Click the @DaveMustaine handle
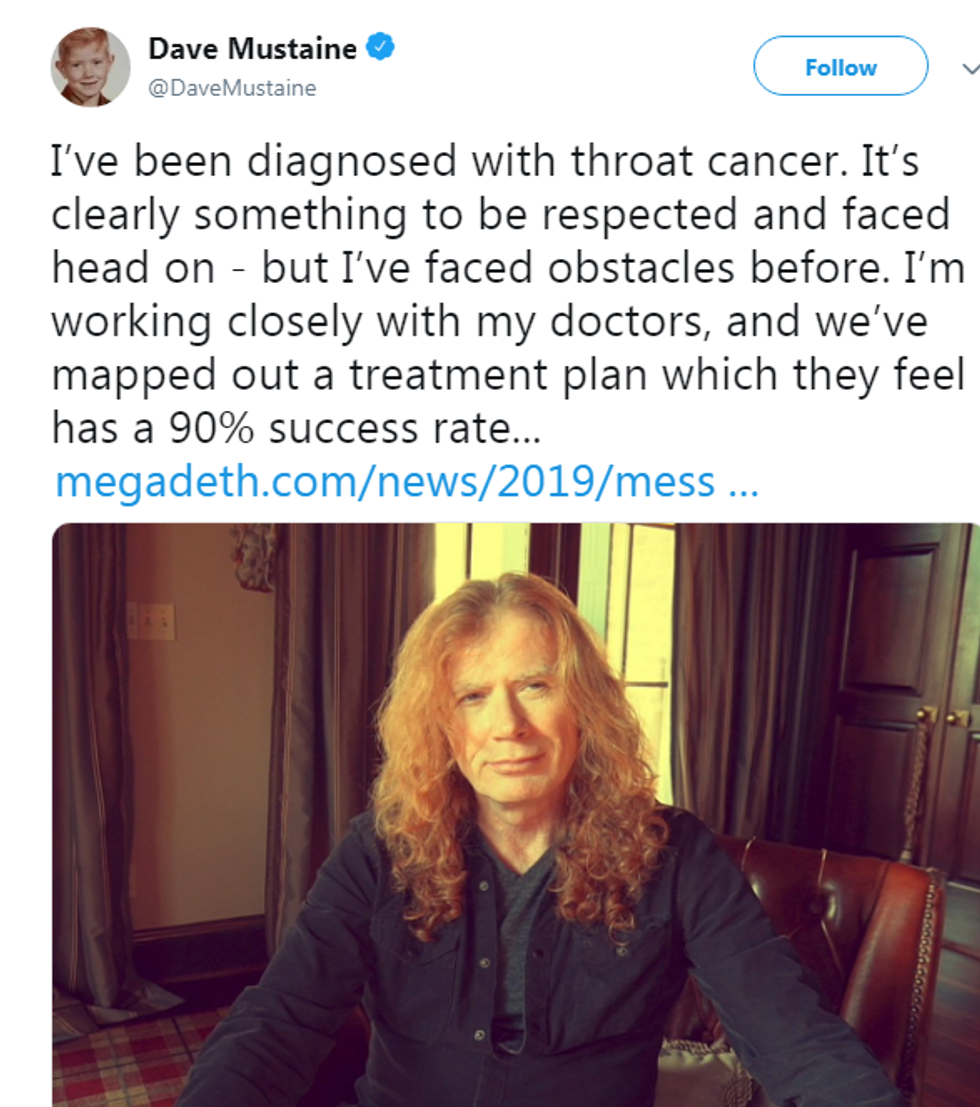The image size is (980, 1107). pos(232,88)
